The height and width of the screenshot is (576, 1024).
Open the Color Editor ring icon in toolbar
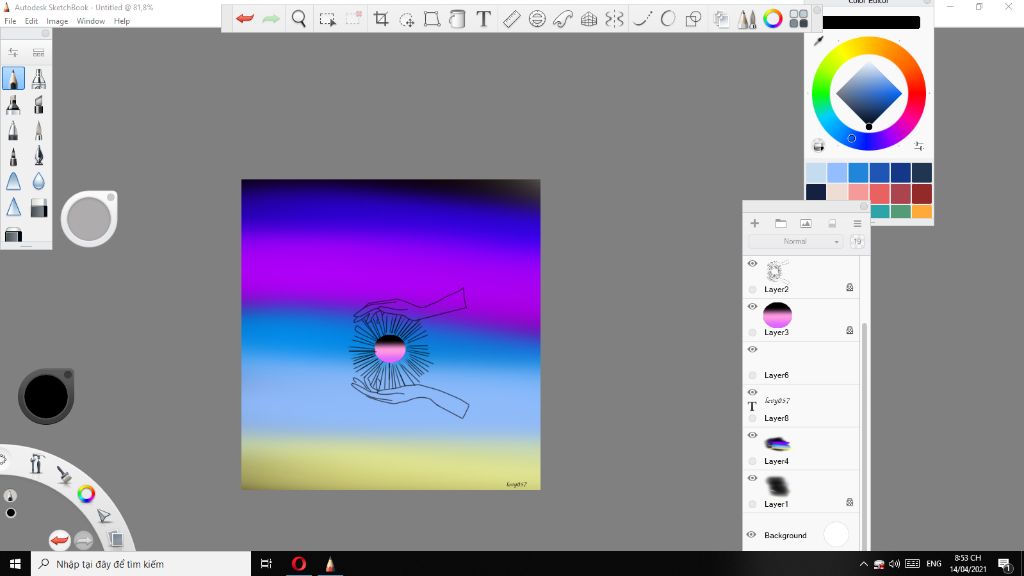(773, 19)
